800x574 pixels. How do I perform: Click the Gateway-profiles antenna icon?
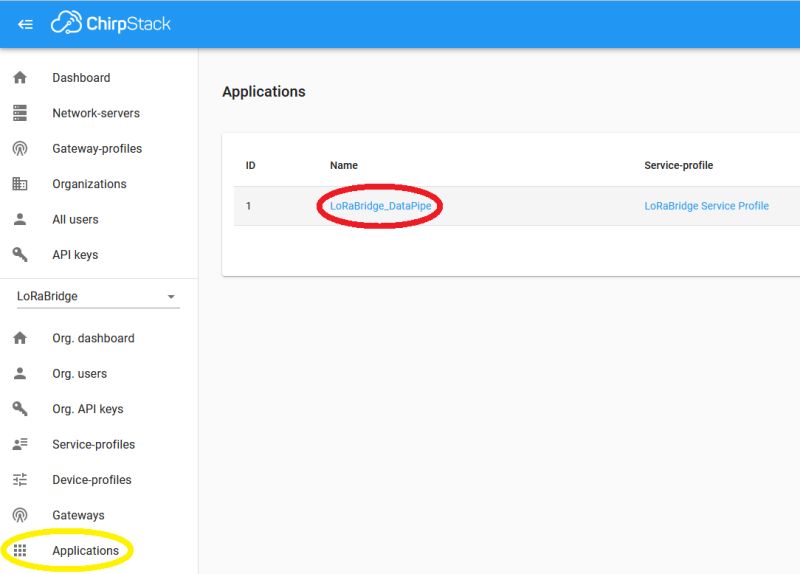(x=20, y=148)
